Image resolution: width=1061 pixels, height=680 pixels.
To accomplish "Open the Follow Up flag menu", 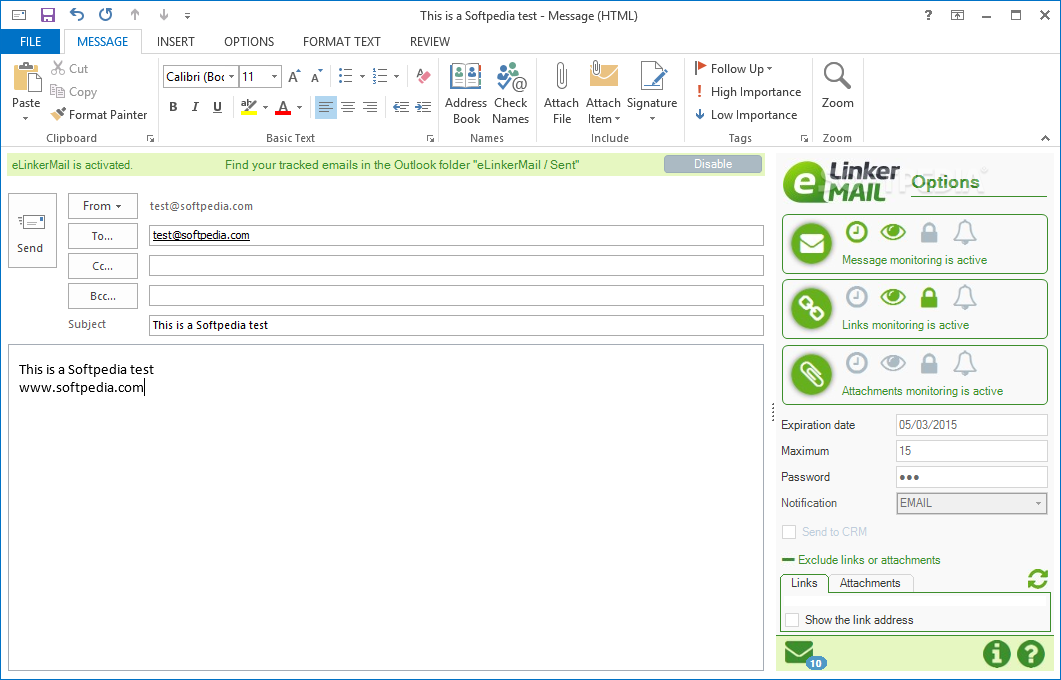I will tap(733, 68).
